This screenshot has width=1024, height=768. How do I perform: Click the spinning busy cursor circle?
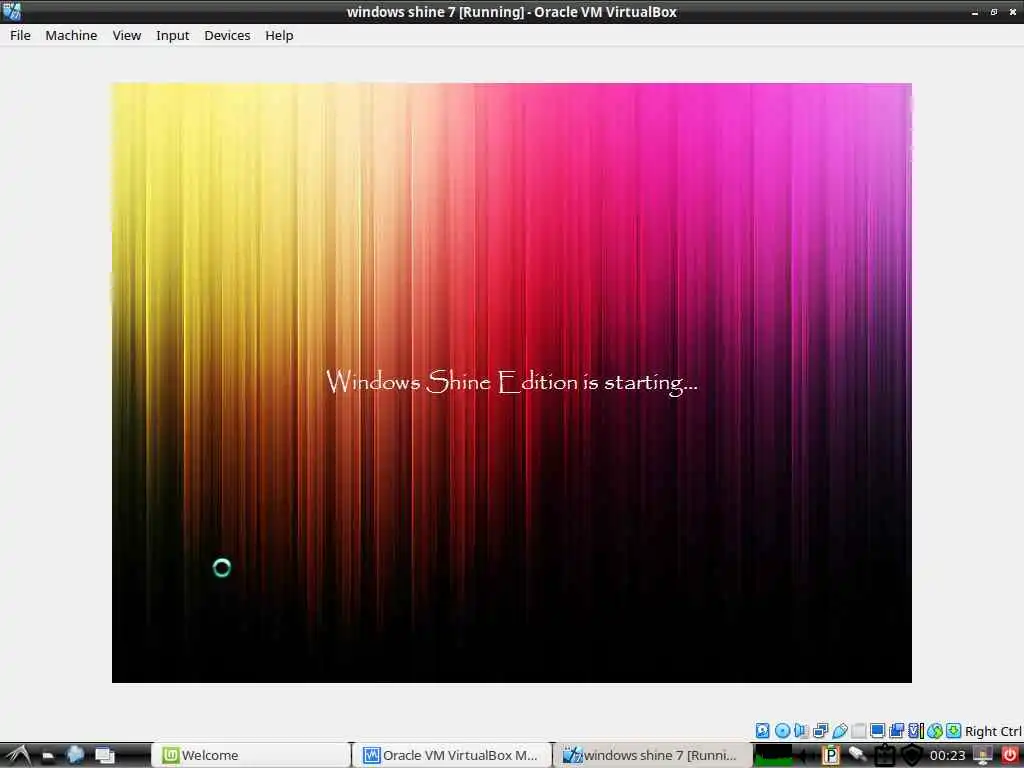(x=222, y=568)
